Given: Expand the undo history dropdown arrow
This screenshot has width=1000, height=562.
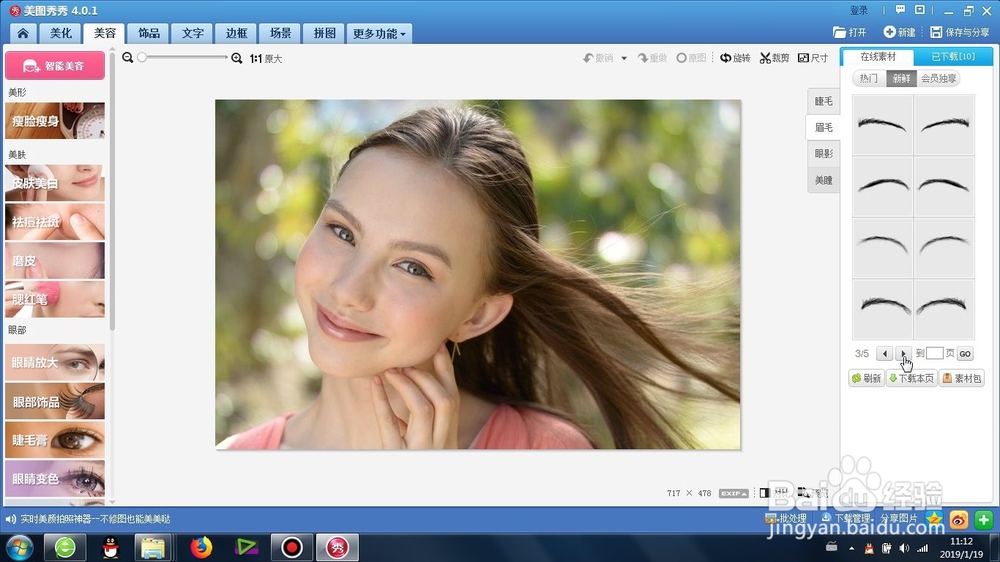Looking at the screenshot, I should 624,58.
